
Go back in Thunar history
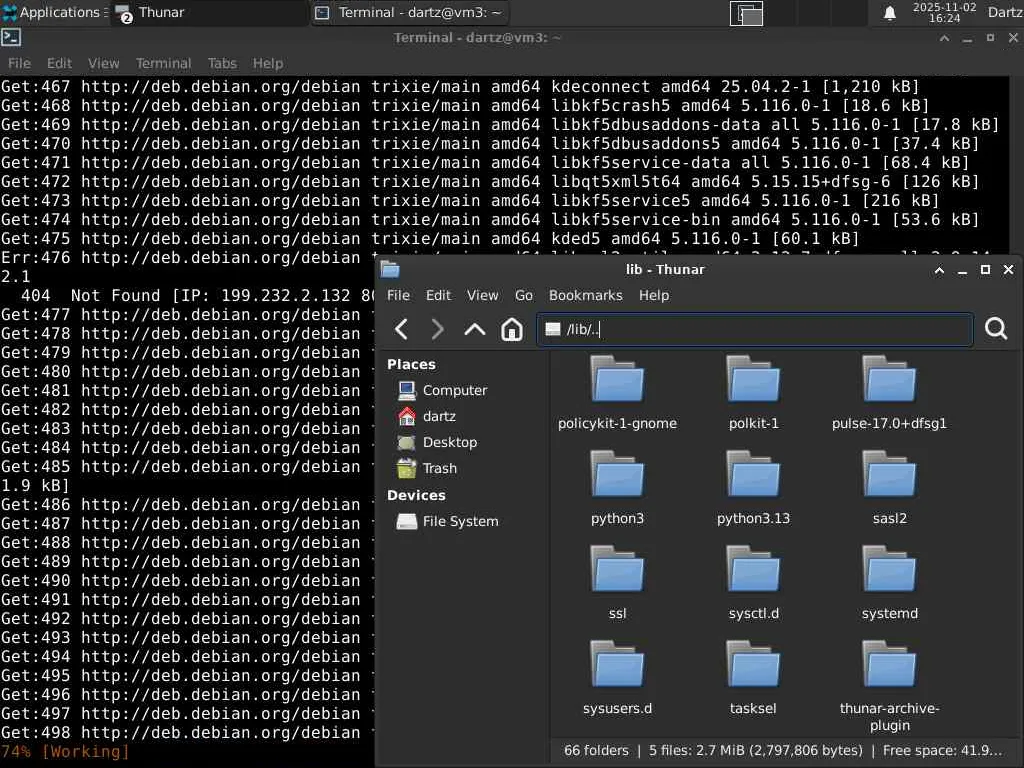pyautogui.click(x=402, y=329)
